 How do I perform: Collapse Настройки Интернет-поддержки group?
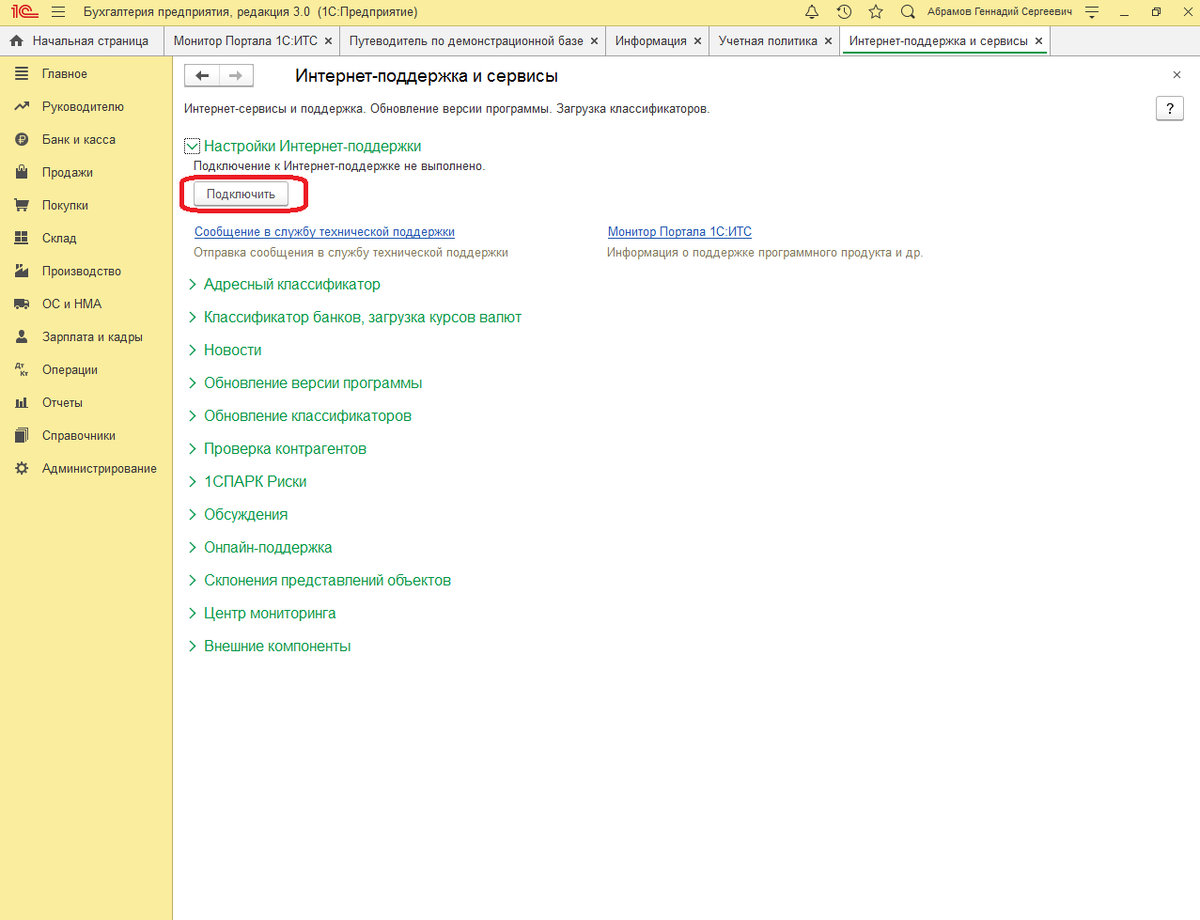tap(194, 146)
